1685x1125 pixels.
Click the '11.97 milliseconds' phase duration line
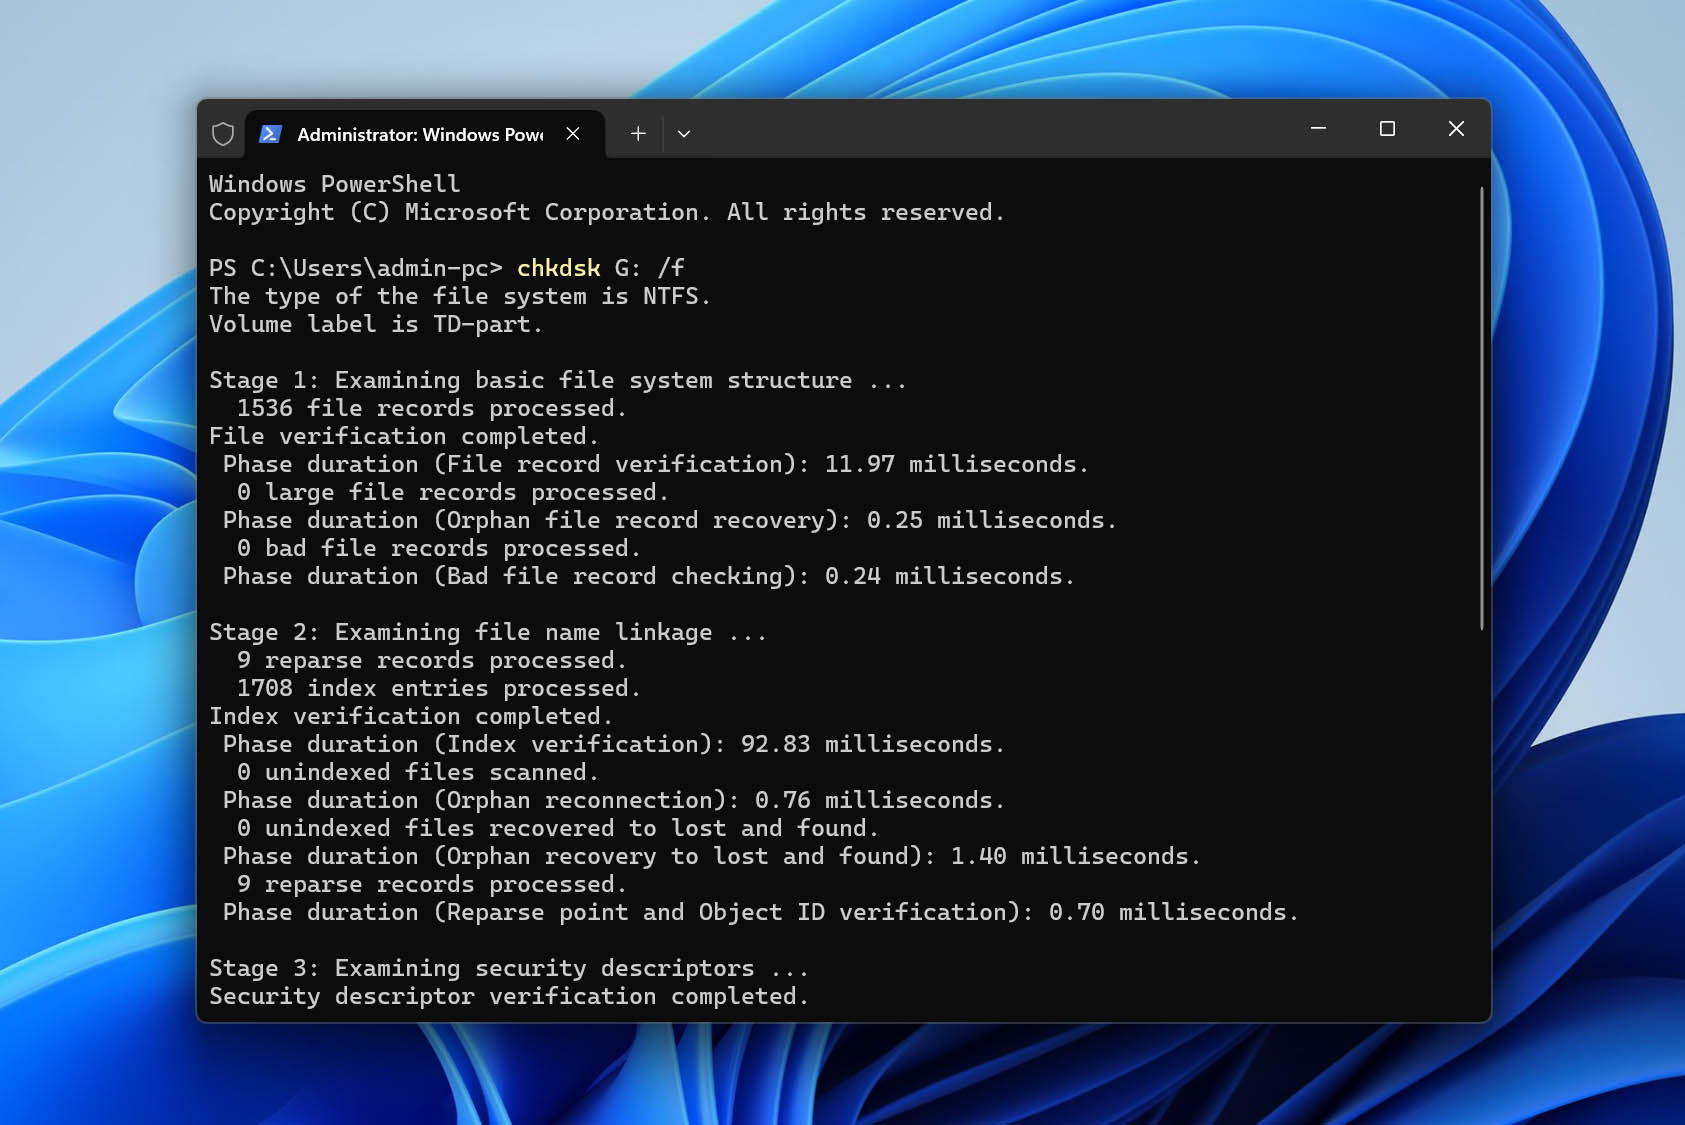click(x=655, y=464)
